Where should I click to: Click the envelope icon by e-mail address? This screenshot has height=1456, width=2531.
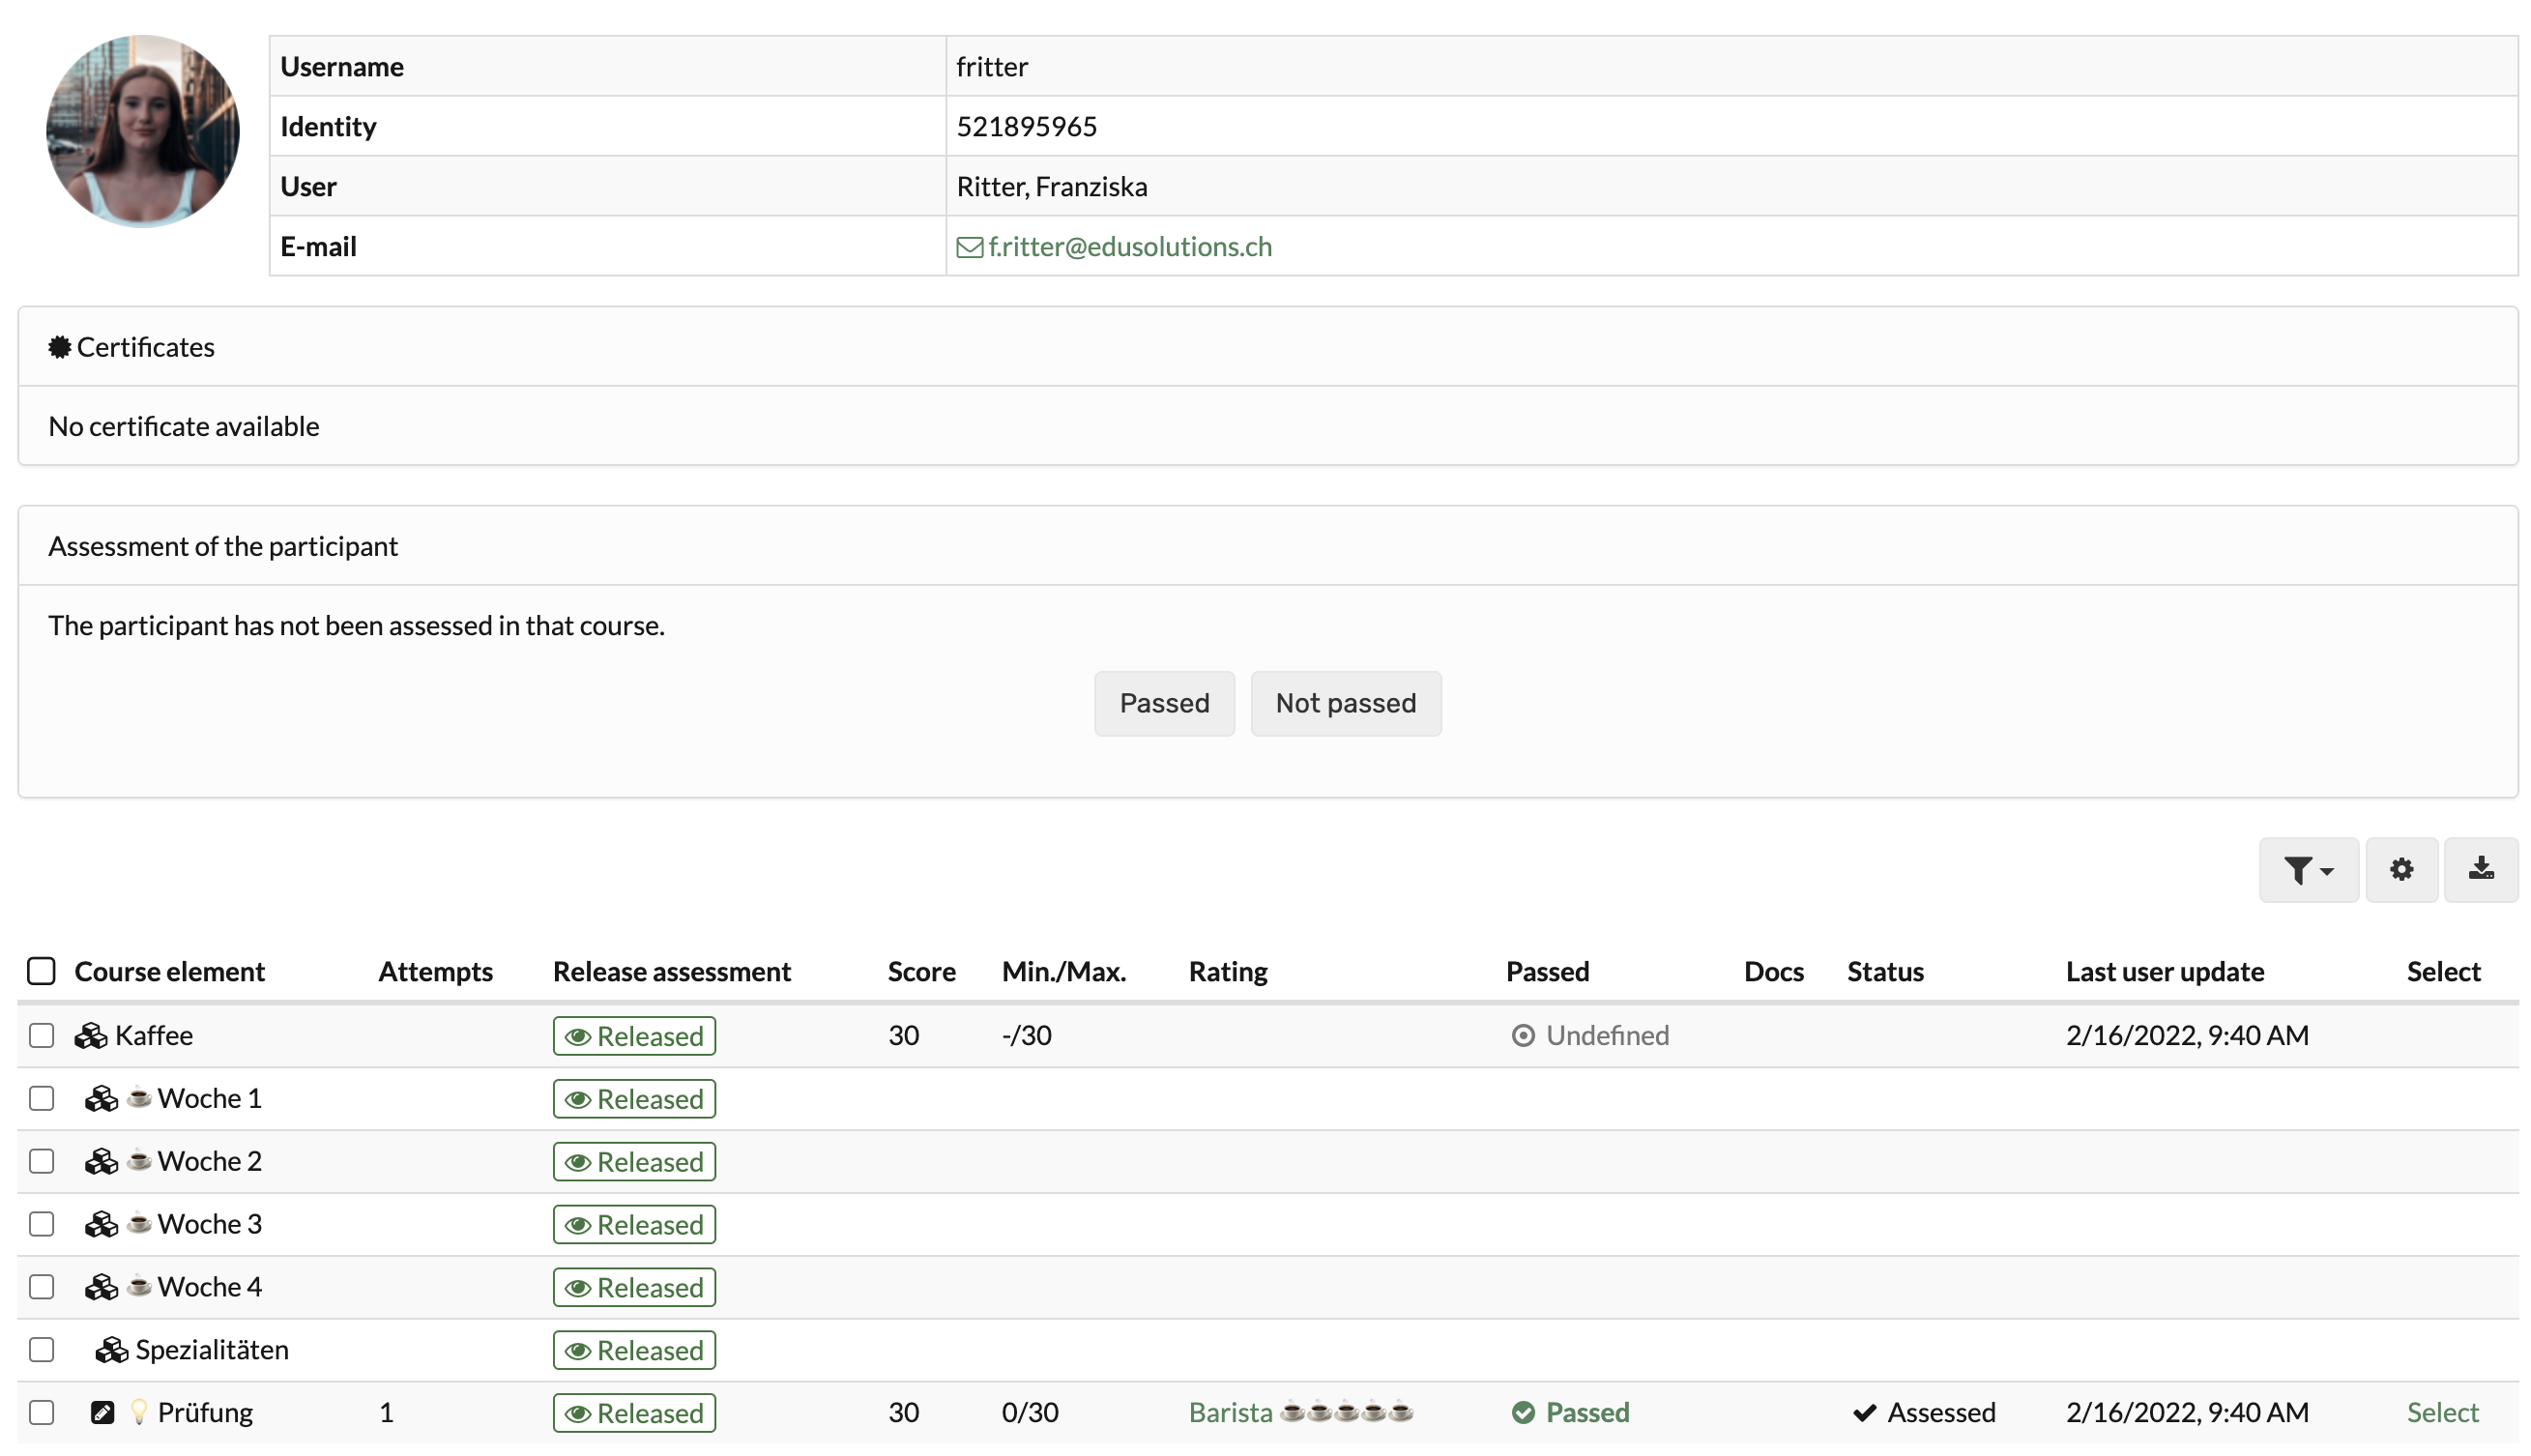coord(968,247)
